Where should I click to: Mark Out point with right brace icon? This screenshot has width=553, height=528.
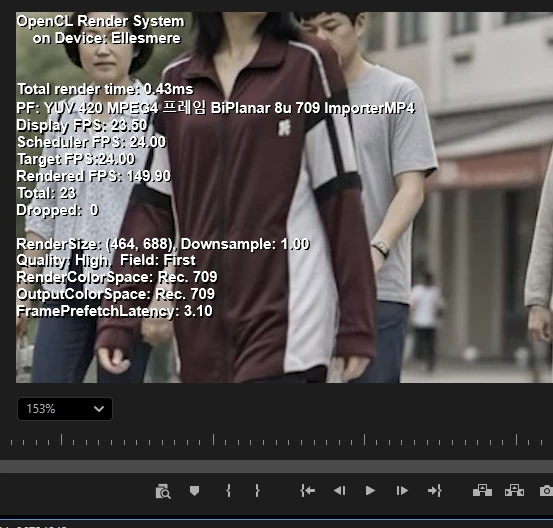(x=257, y=491)
